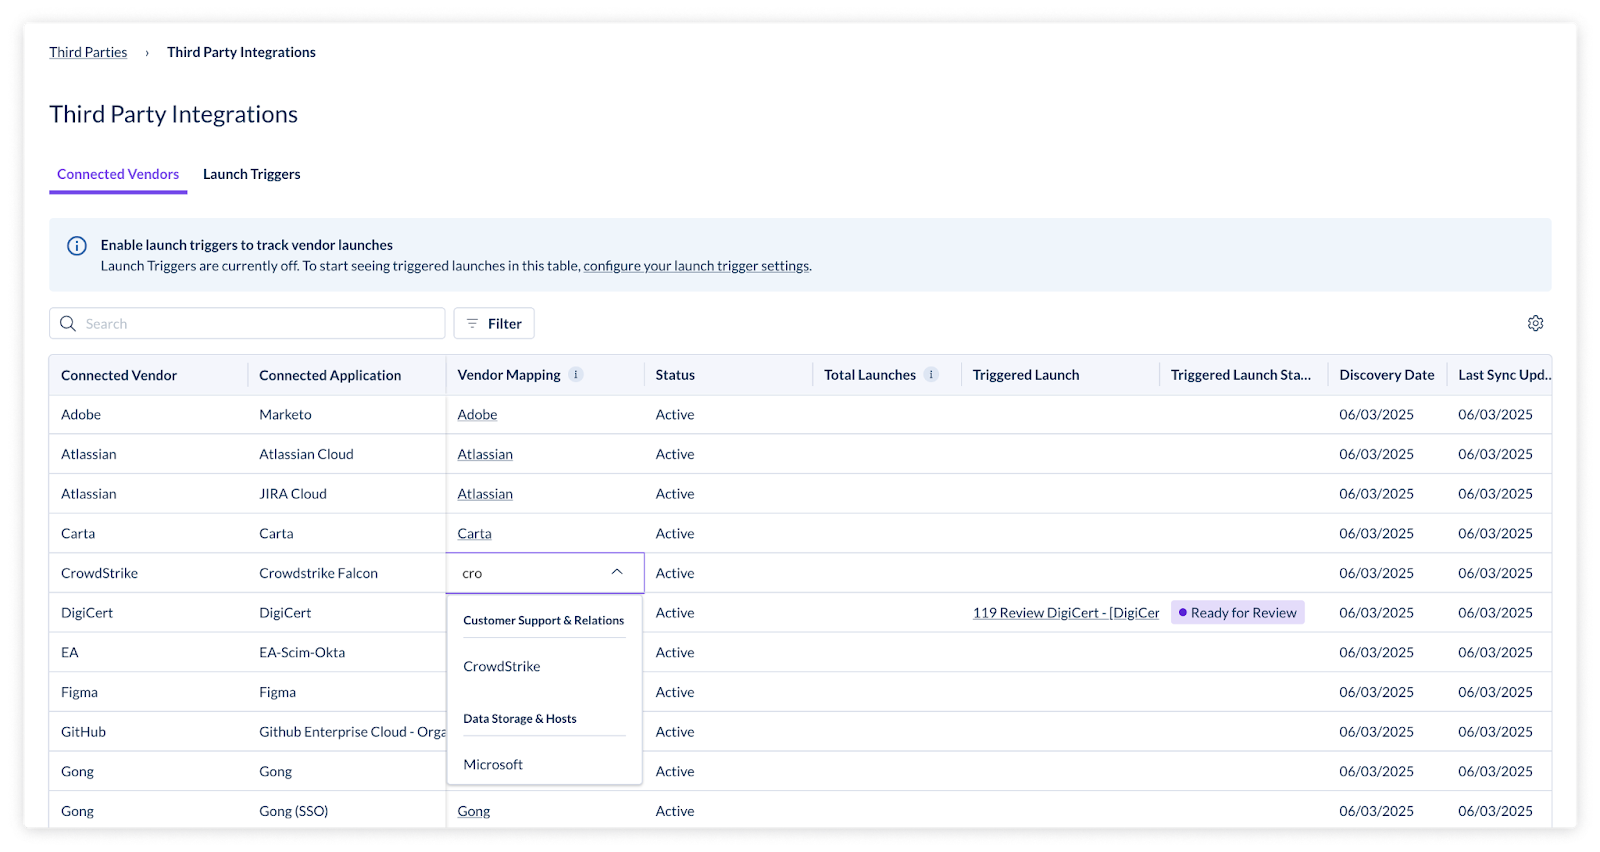Click the Total Launches column header text
The height and width of the screenshot is (852, 1600).
(870, 375)
